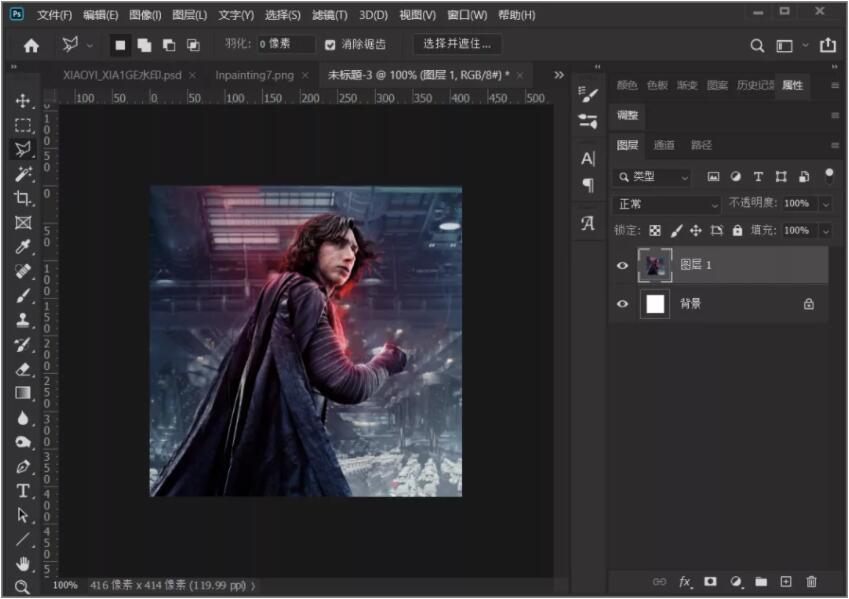Click the 选择并遮住 button
849x599 pixels.
coord(457,44)
